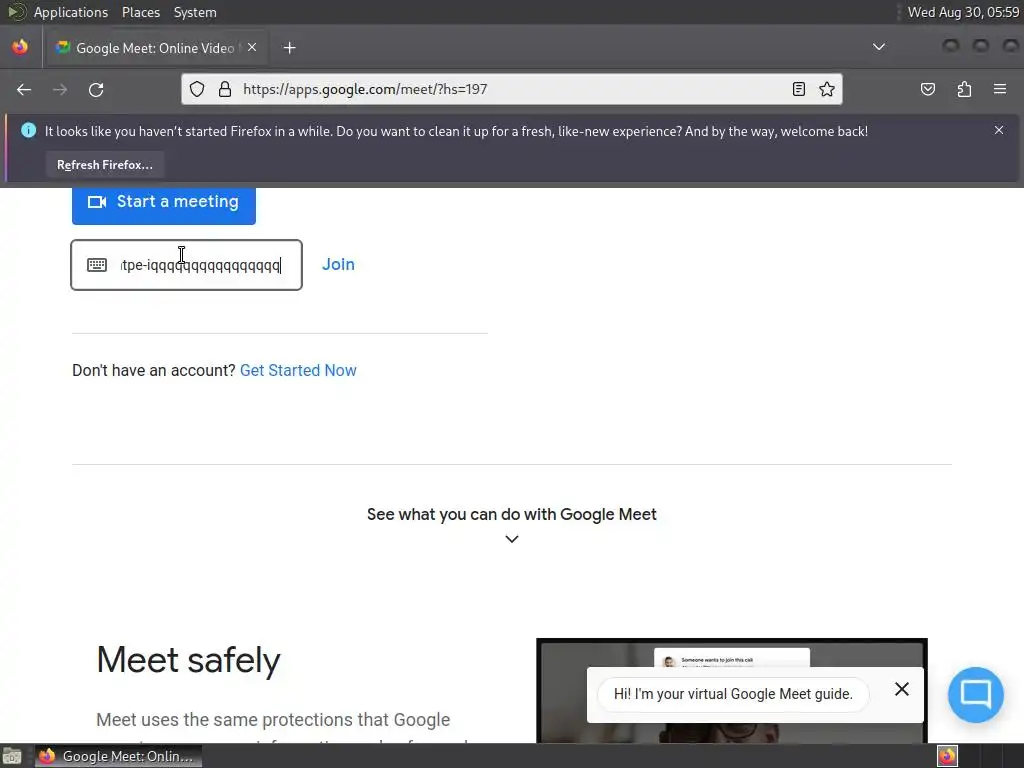This screenshot has width=1024, height=768.
Task: Reload the current page
Action: 96,89
